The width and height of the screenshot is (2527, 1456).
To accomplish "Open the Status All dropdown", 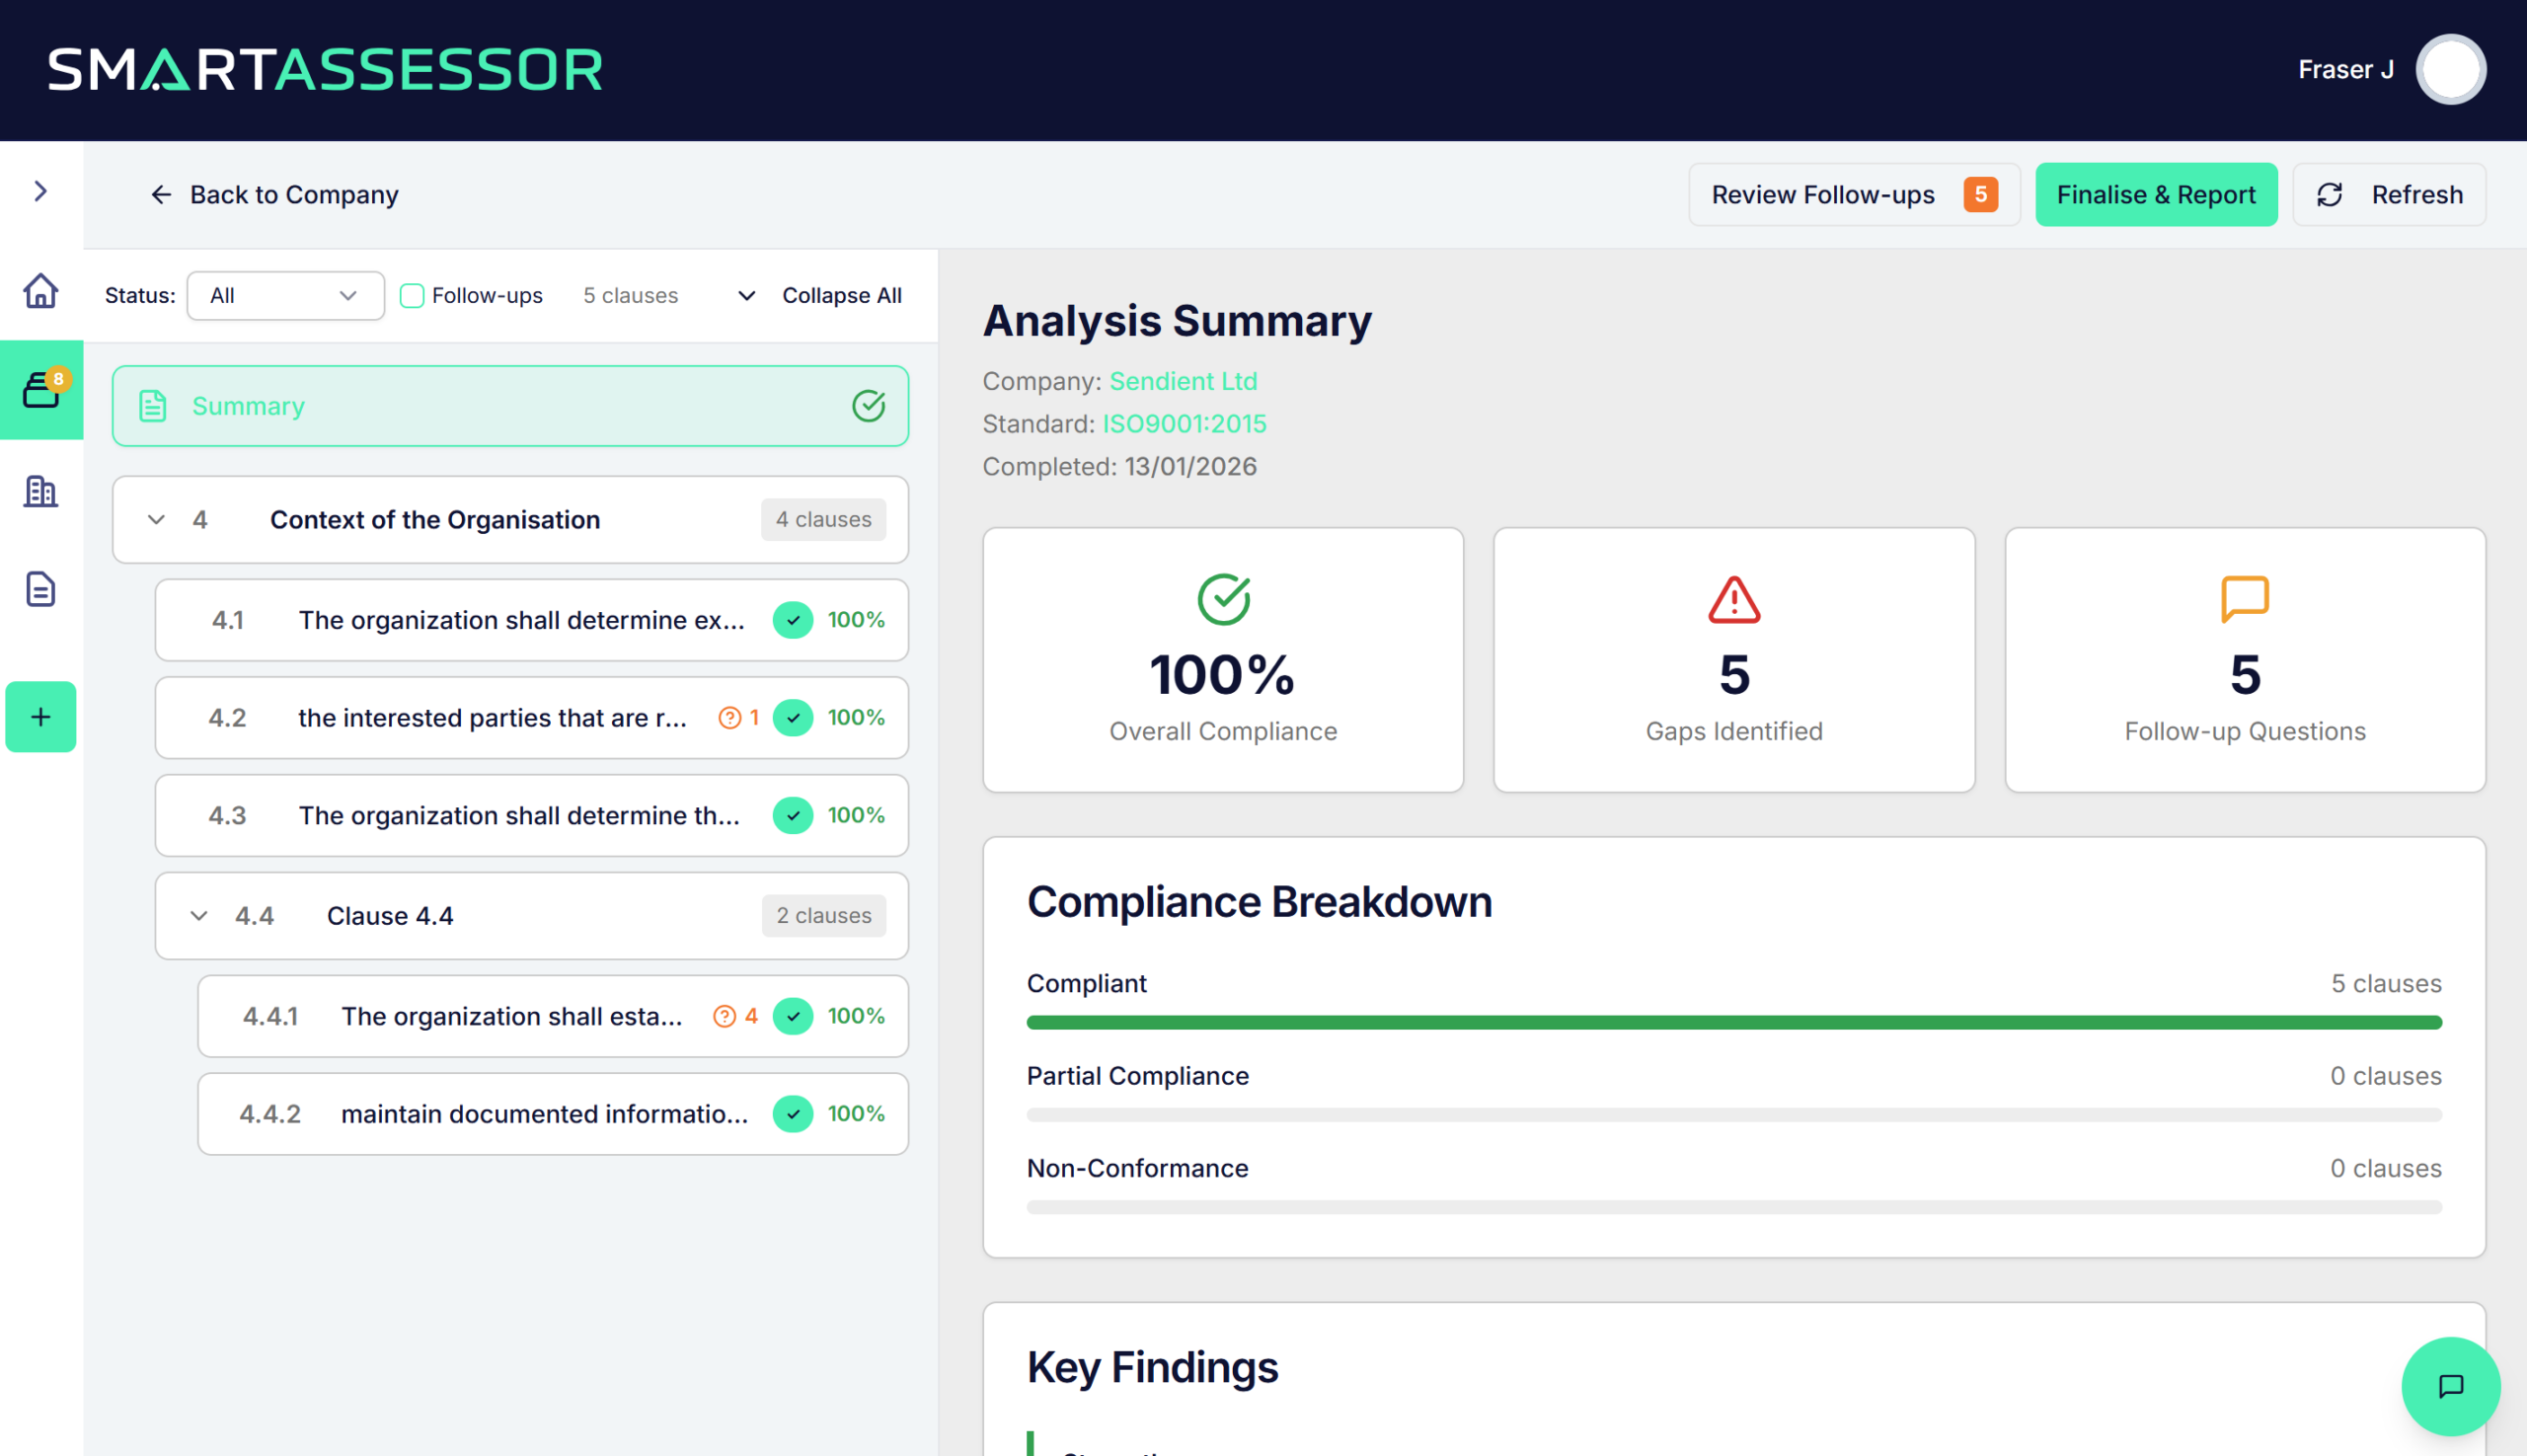I will (285, 296).
